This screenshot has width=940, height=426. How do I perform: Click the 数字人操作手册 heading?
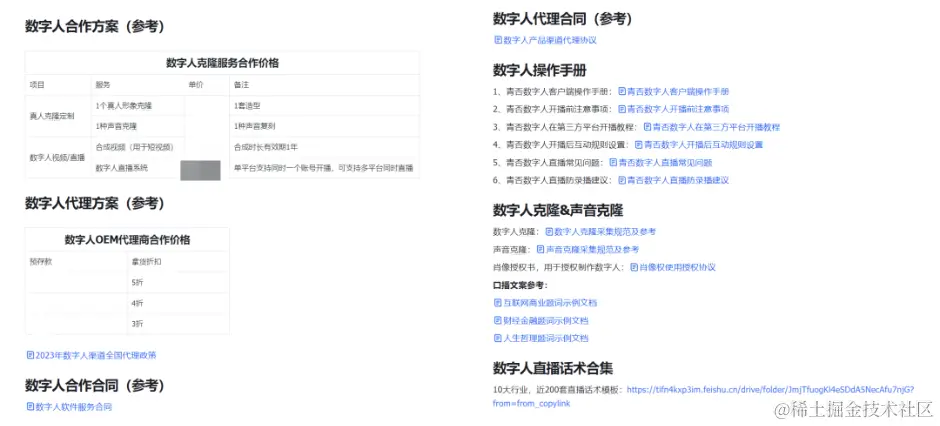click(540, 70)
